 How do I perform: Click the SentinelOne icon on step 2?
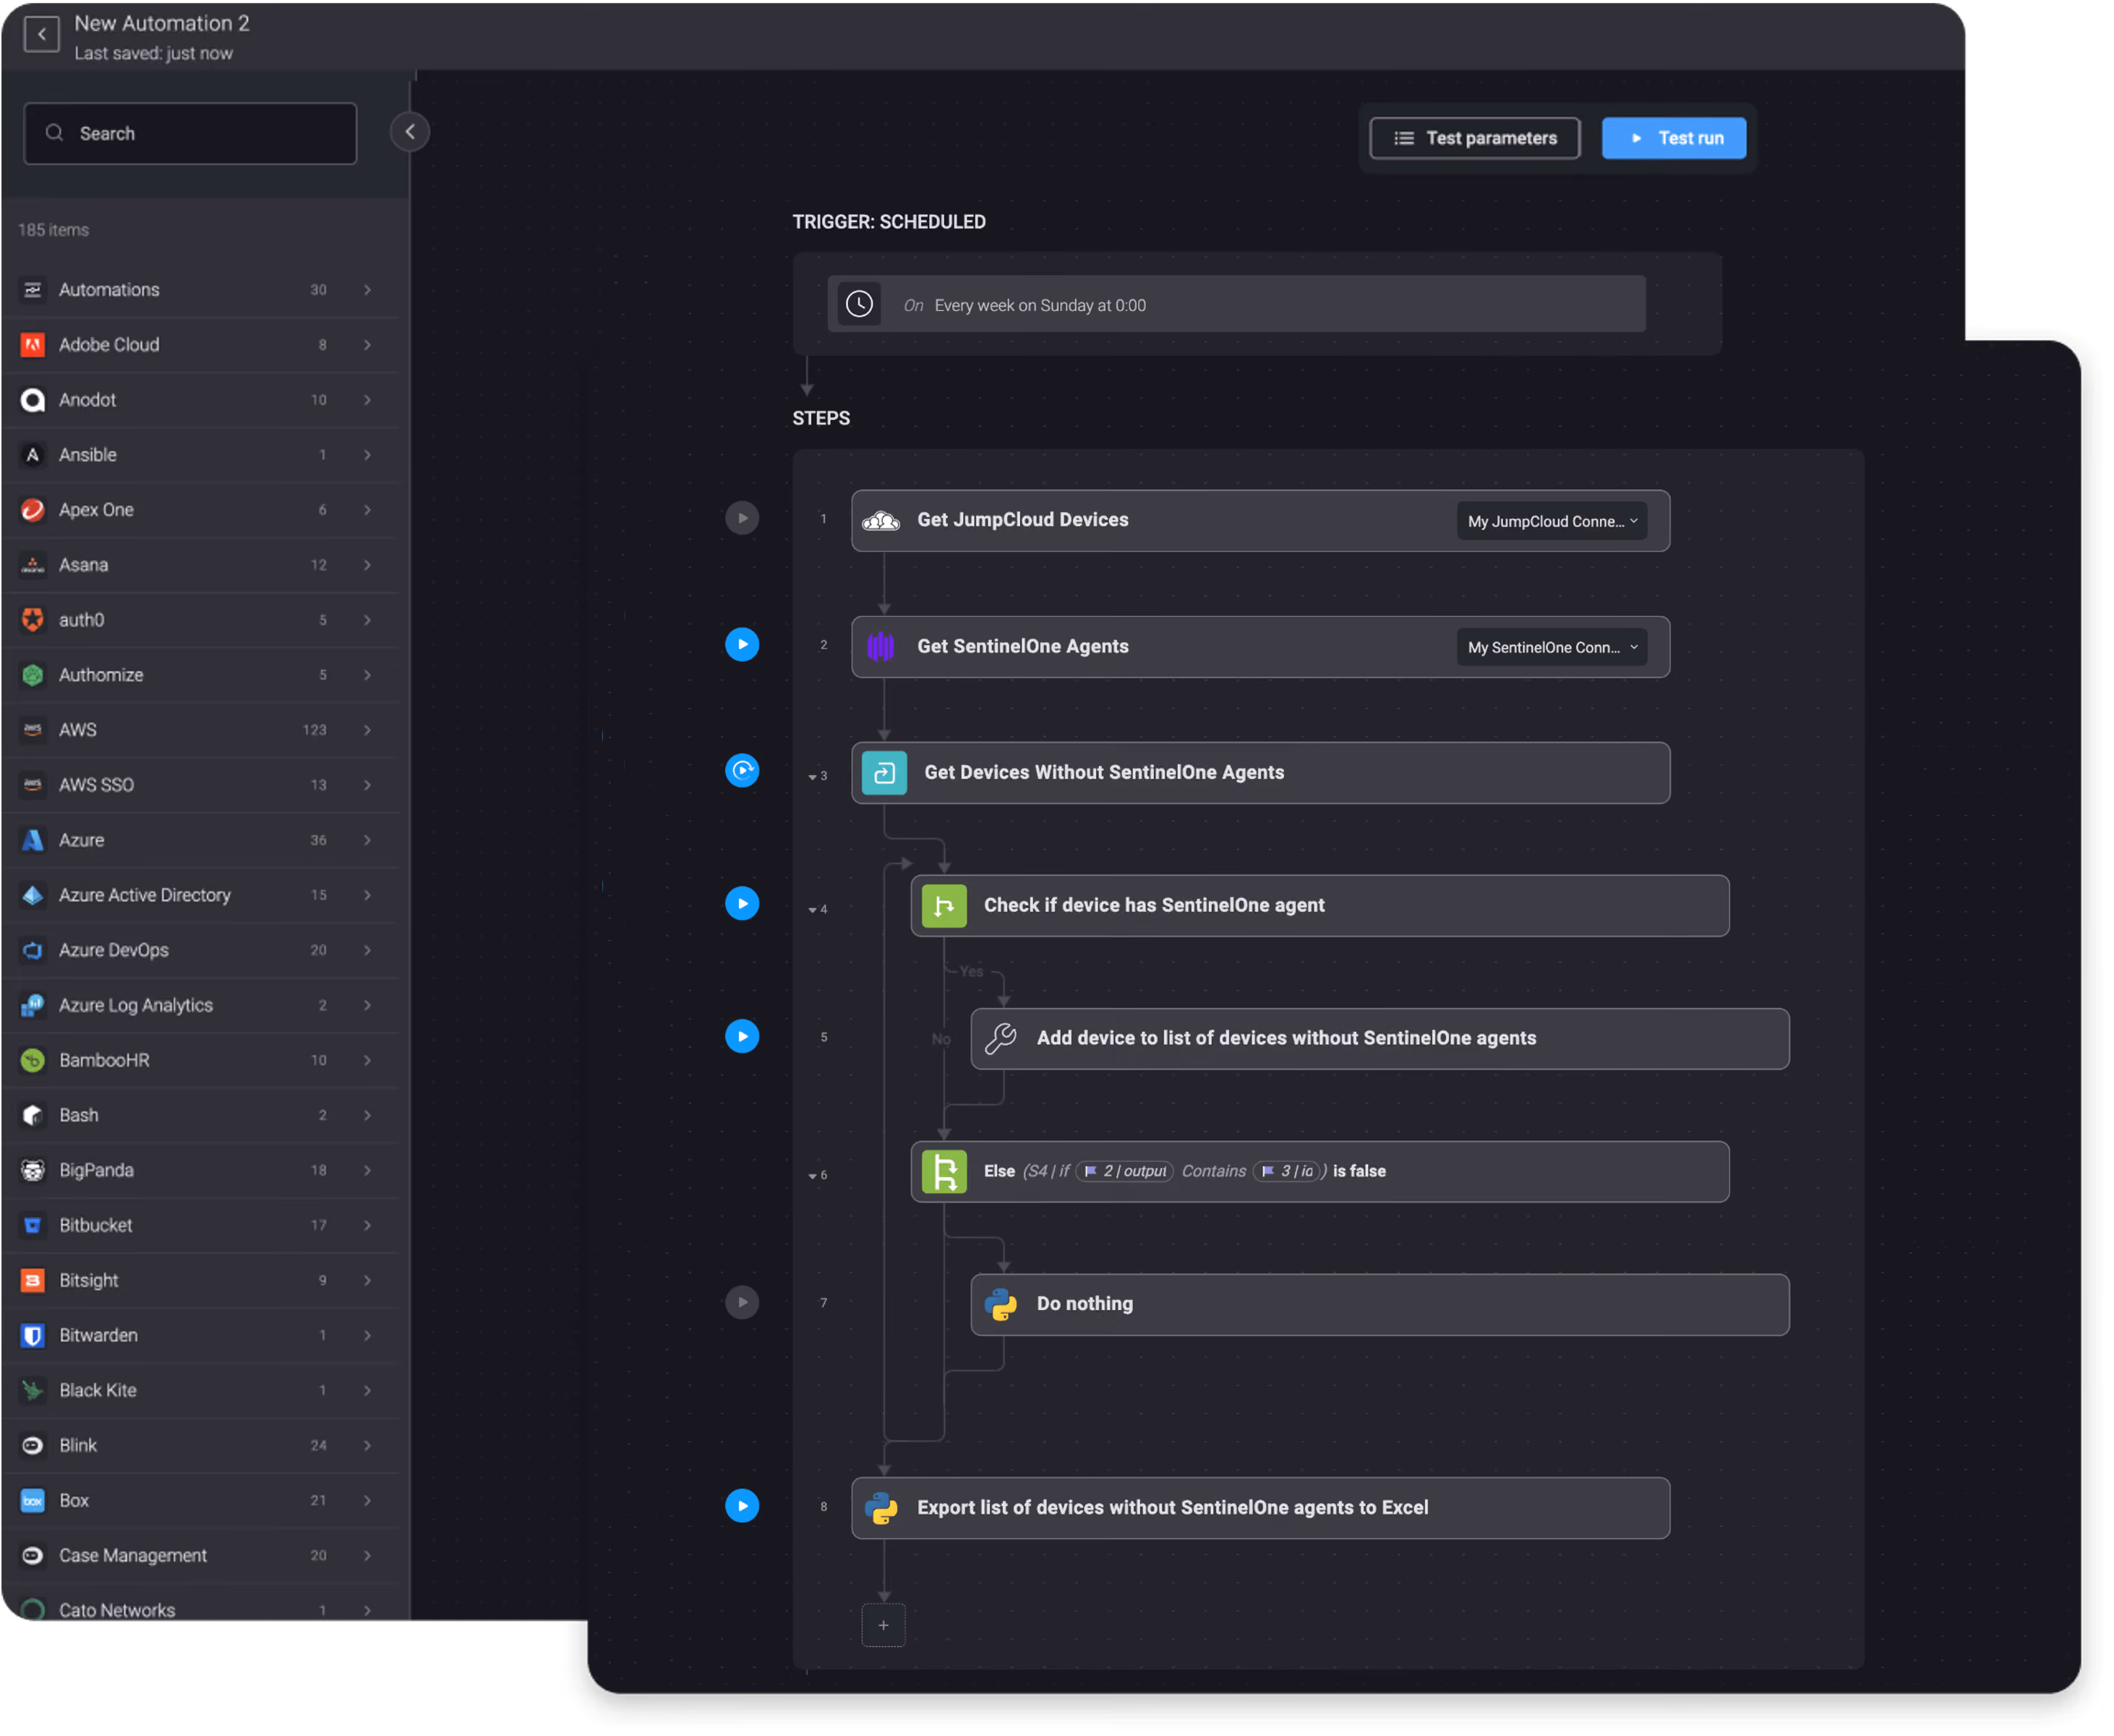[882, 647]
